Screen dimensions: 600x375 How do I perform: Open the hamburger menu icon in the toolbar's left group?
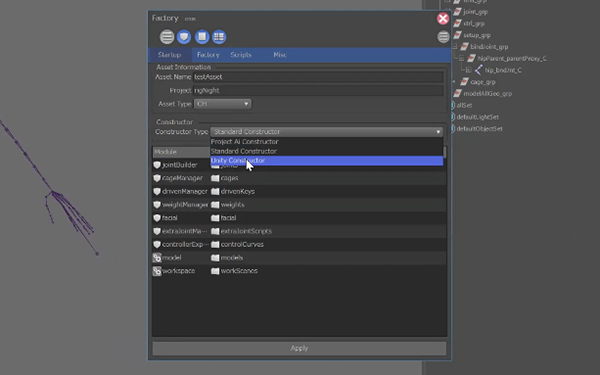point(167,37)
